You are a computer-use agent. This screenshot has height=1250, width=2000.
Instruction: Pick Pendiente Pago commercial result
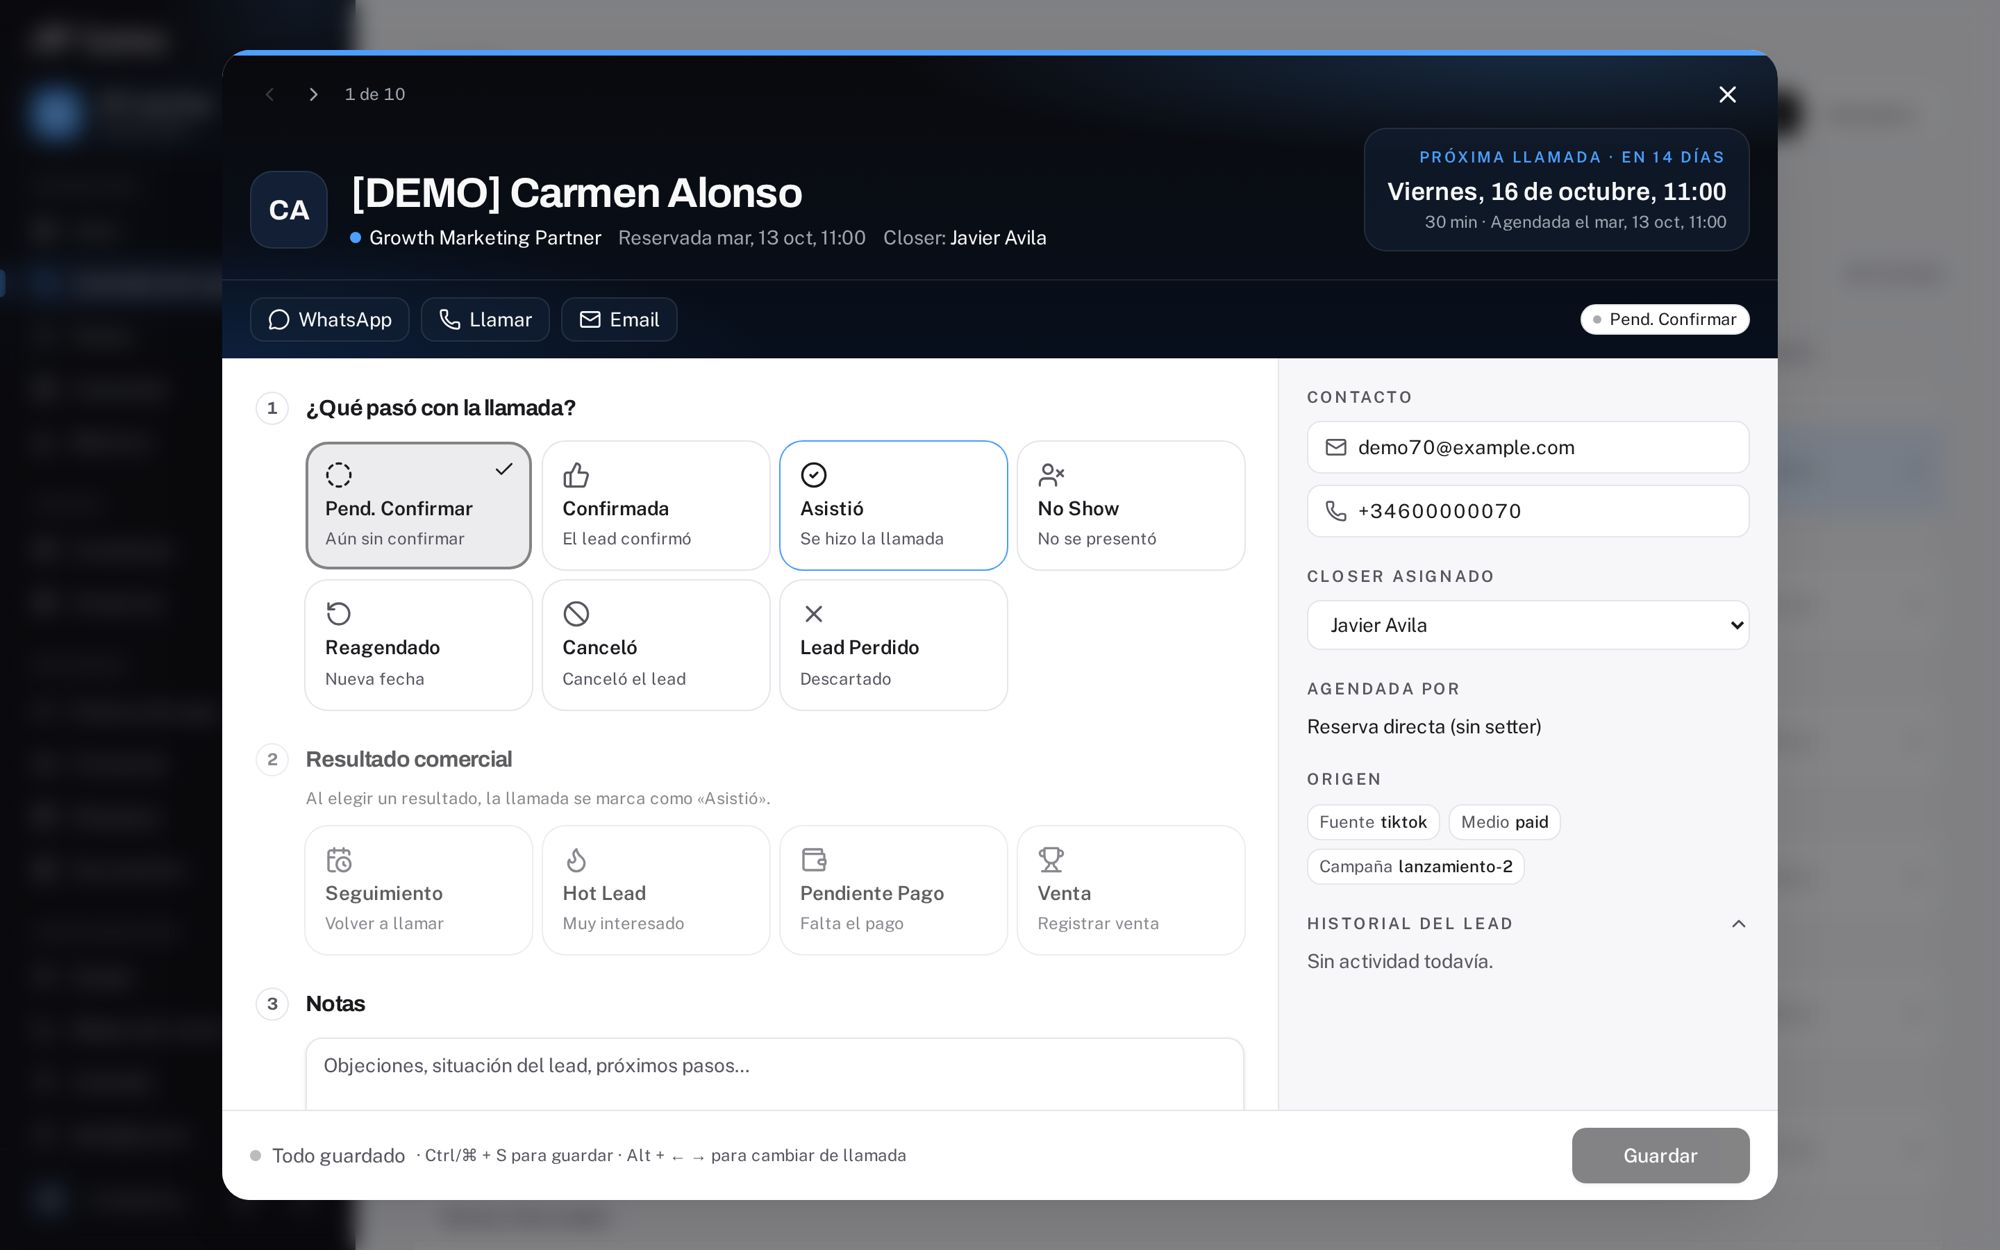tap(893, 890)
